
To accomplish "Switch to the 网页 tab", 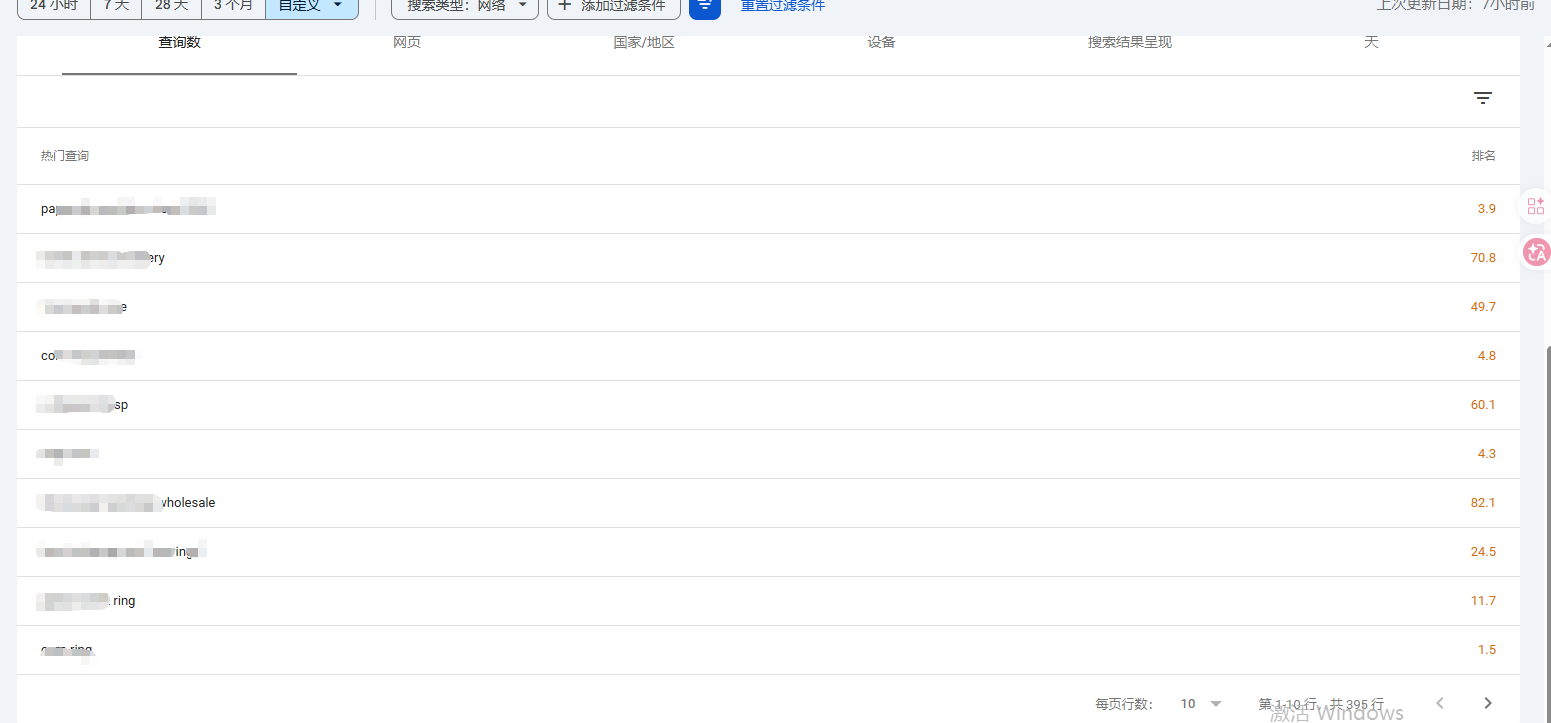I will point(407,43).
